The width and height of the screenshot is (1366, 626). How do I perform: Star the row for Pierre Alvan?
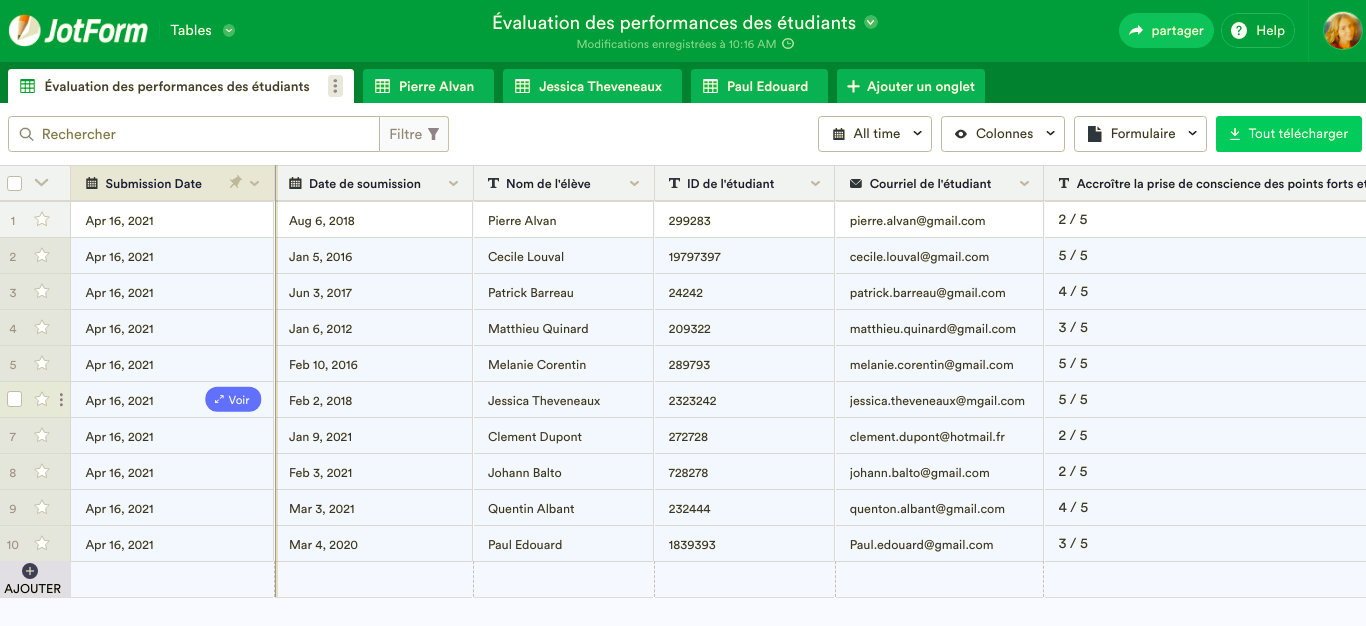coord(42,220)
